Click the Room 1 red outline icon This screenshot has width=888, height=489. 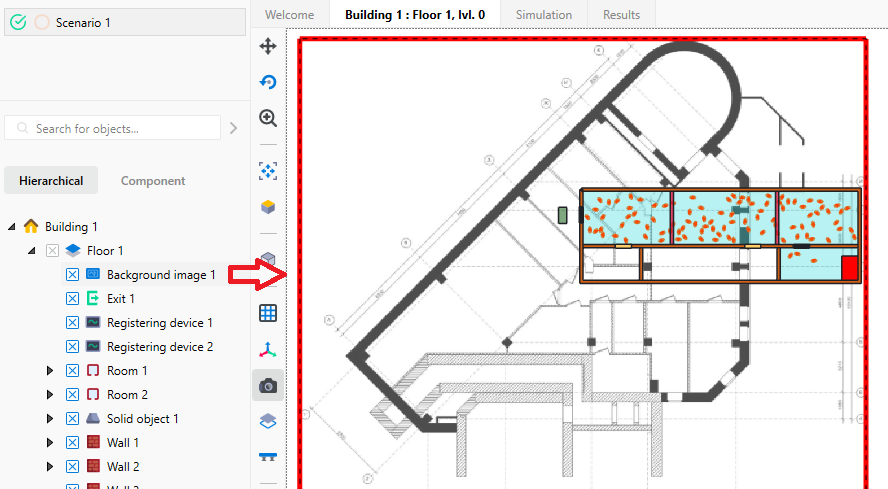point(93,371)
